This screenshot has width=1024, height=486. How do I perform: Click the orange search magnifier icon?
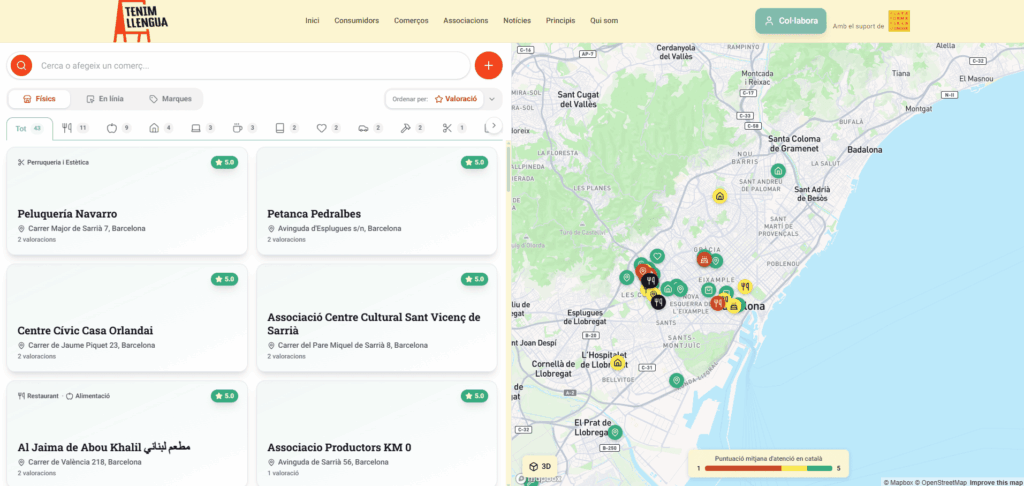[22, 65]
